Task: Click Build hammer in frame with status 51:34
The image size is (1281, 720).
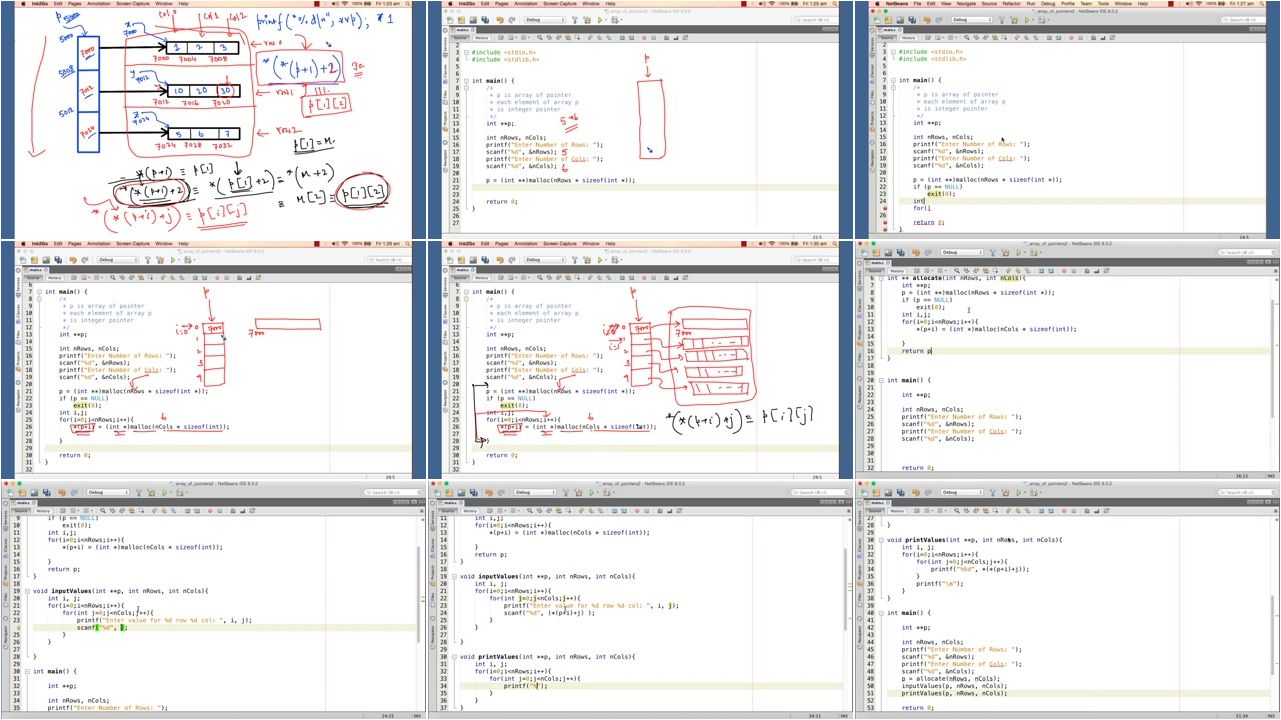Action: [x=993, y=492]
